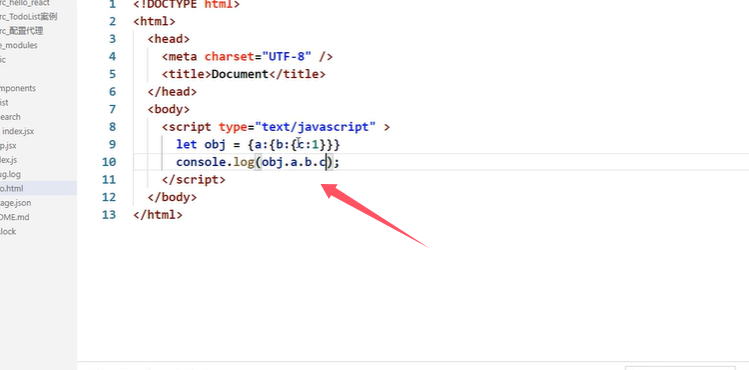Click the <html> tag on line 2
This screenshot has width=749, height=370.
154,21
